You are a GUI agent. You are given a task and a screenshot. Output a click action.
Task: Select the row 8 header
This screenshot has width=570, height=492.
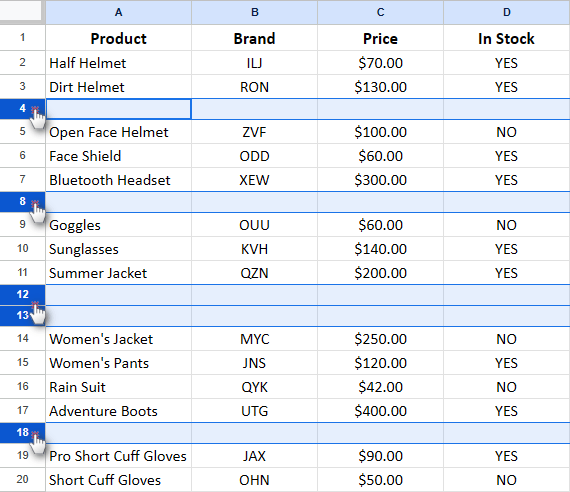[x=23, y=201]
